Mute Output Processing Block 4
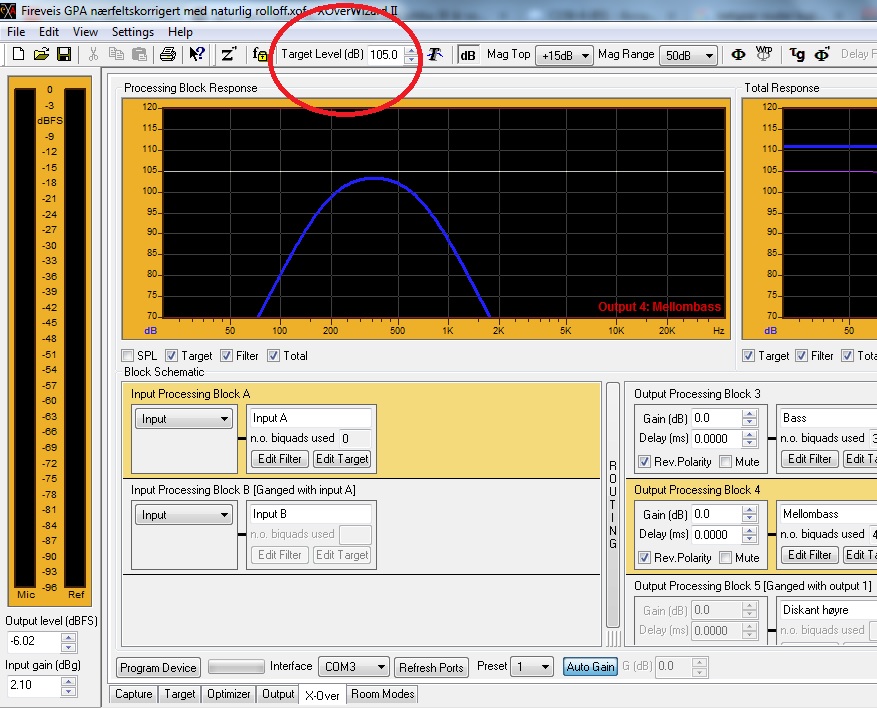The image size is (877, 708). 725,558
